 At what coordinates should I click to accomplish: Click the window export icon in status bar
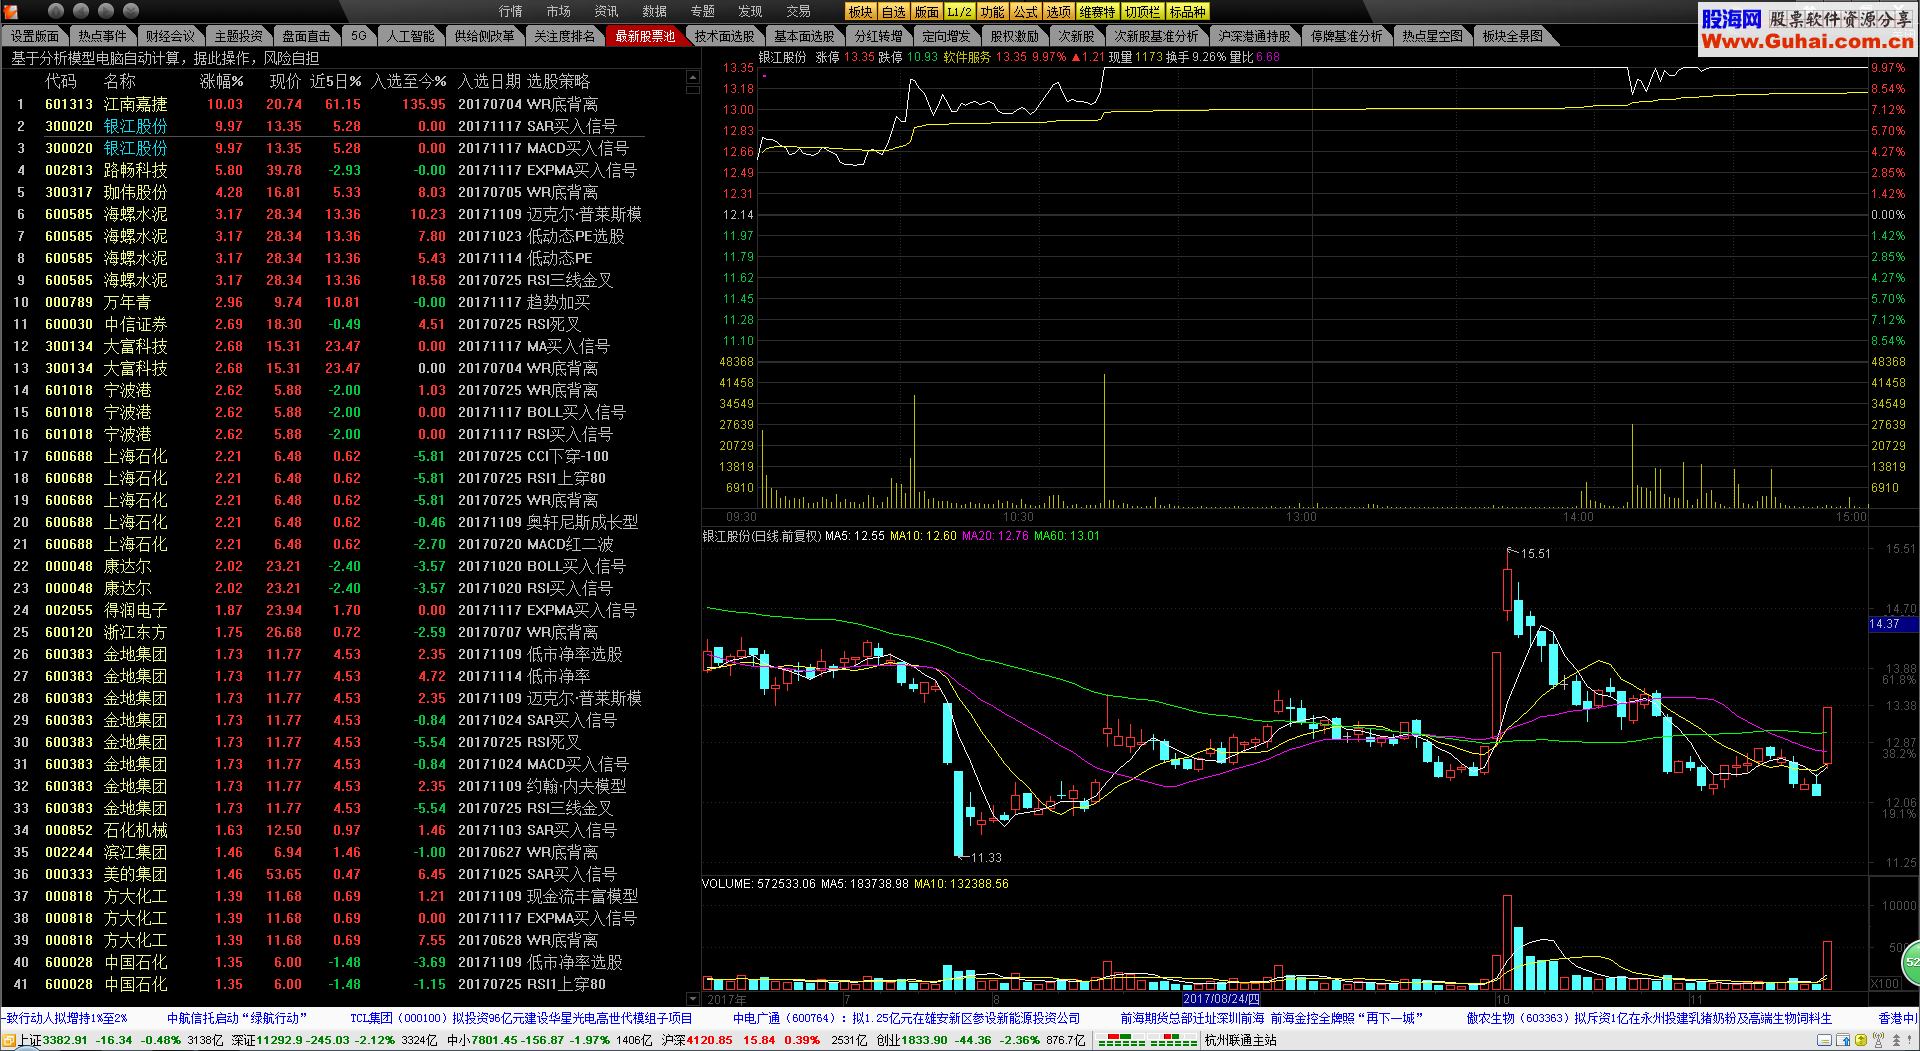pos(1843,1041)
